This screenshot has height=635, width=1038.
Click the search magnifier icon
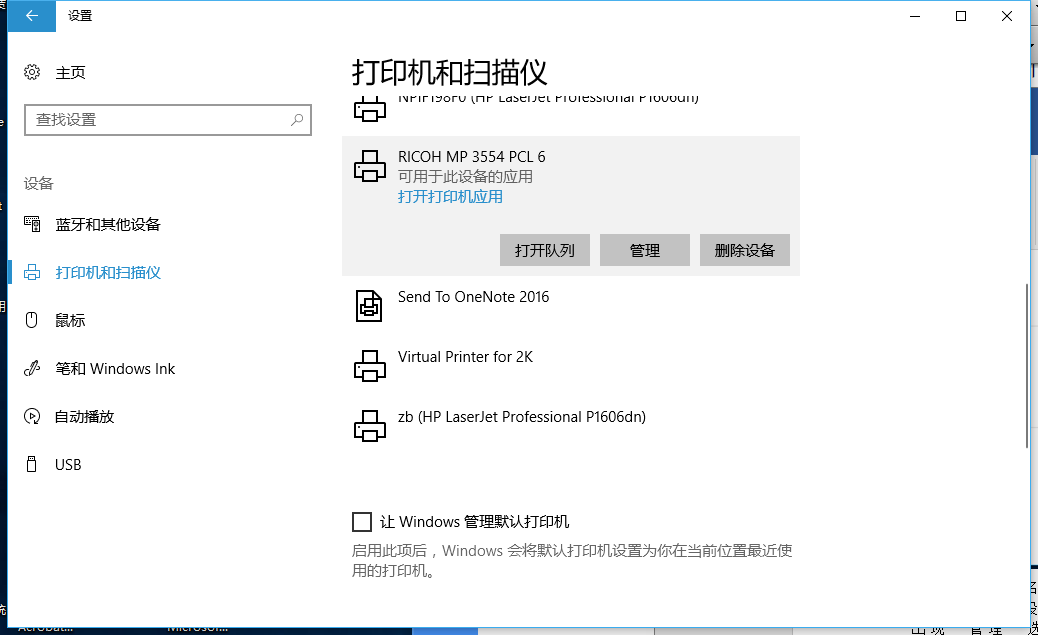coord(297,119)
